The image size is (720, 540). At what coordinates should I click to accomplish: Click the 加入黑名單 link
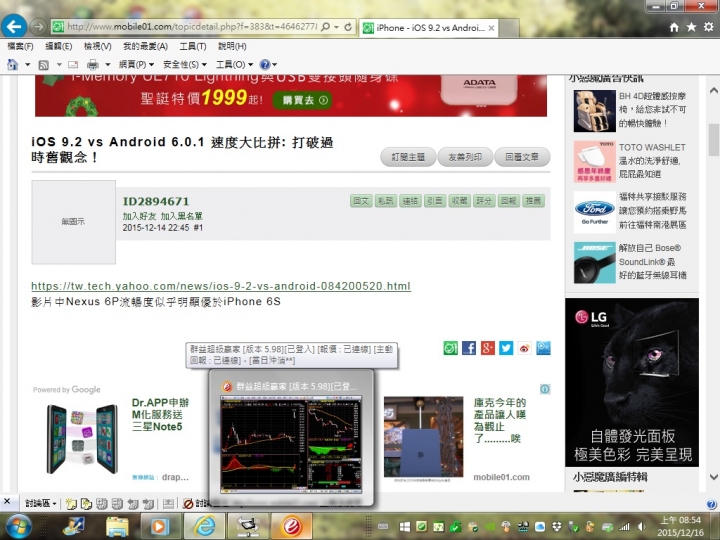tap(181, 216)
